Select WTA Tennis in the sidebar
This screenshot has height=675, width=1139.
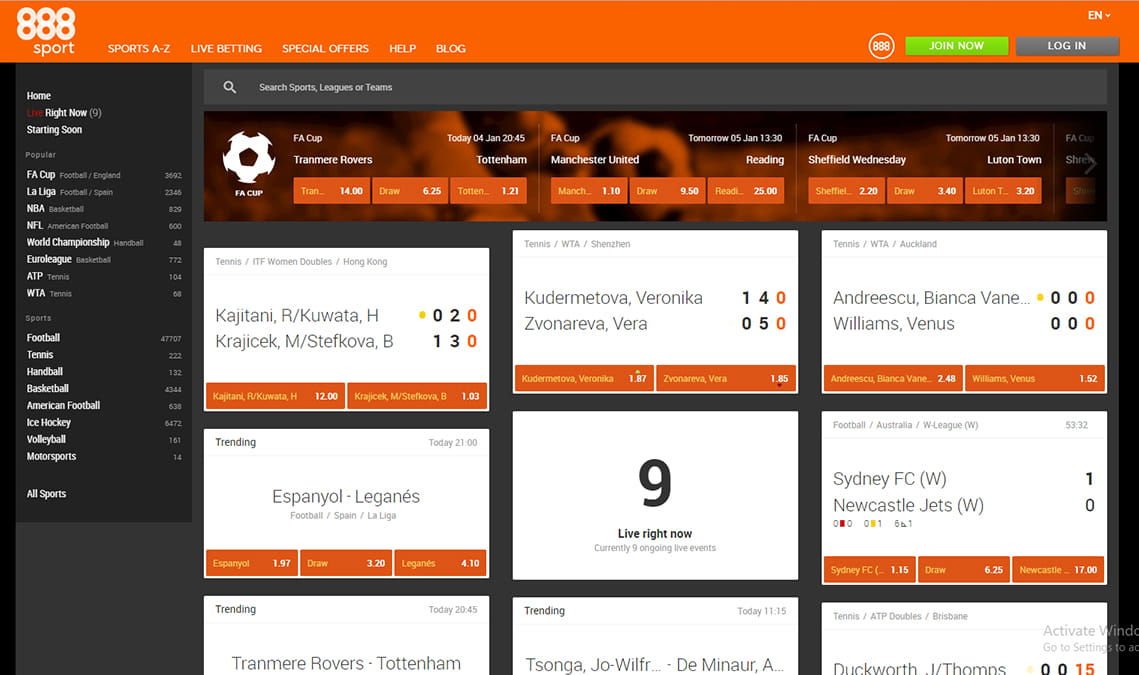tap(104, 294)
